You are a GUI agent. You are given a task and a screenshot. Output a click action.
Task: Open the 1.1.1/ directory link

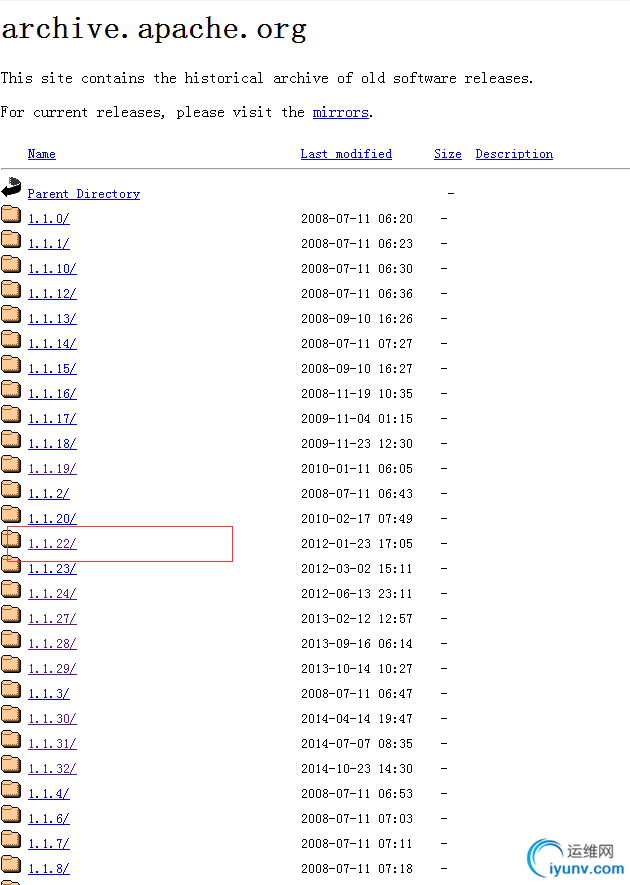[x=49, y=244]
